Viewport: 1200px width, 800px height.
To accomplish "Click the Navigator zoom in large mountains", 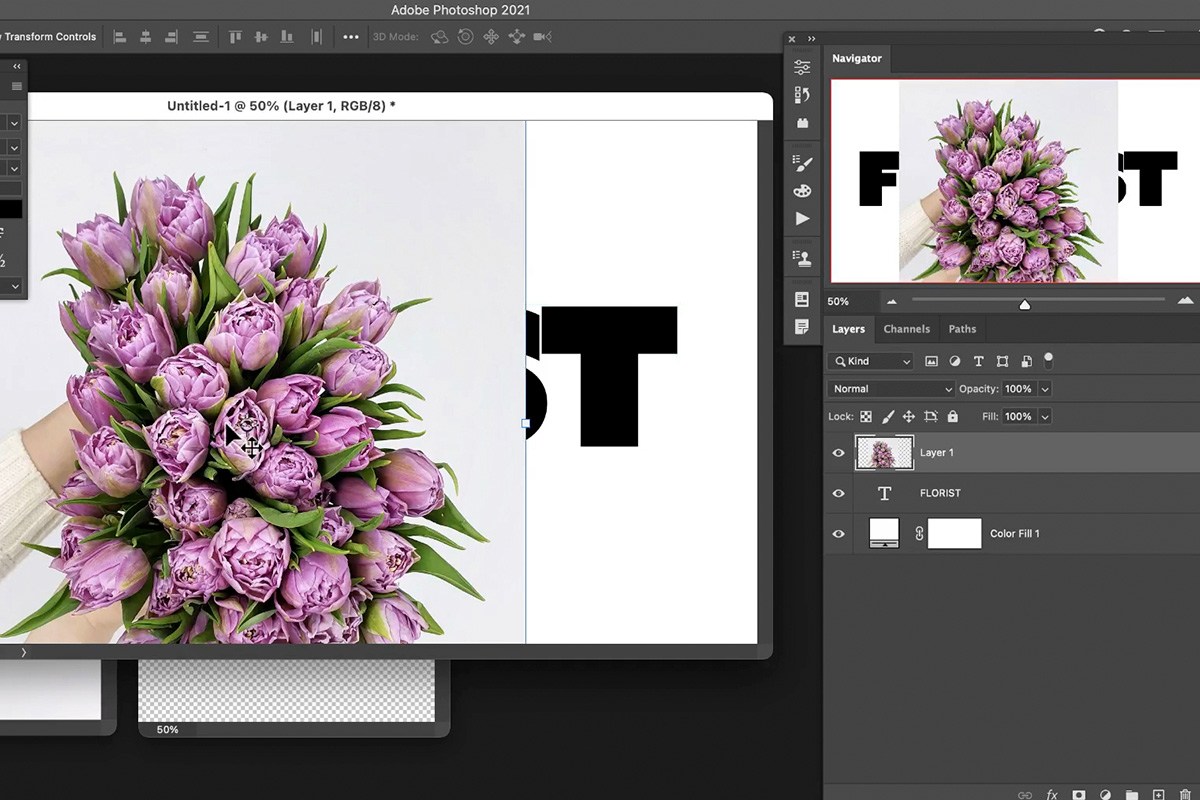I will click(x=1186, y=300).
